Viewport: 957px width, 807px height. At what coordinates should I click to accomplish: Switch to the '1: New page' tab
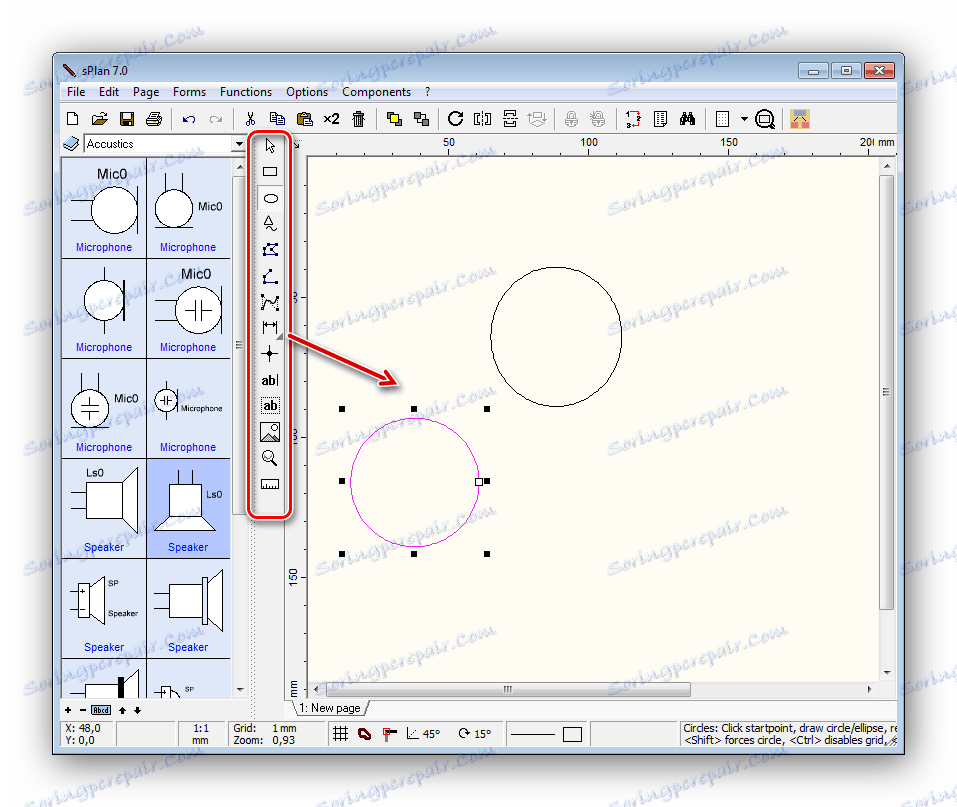point(330,708)
